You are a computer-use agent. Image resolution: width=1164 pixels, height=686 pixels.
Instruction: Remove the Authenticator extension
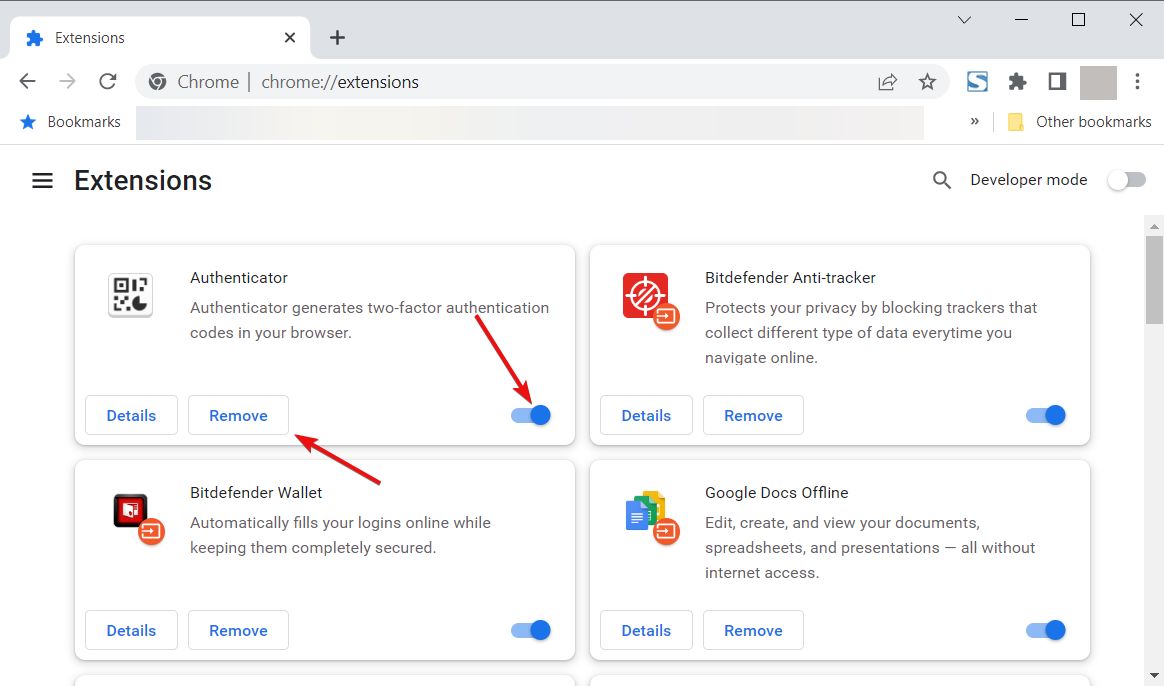point(238,415)
